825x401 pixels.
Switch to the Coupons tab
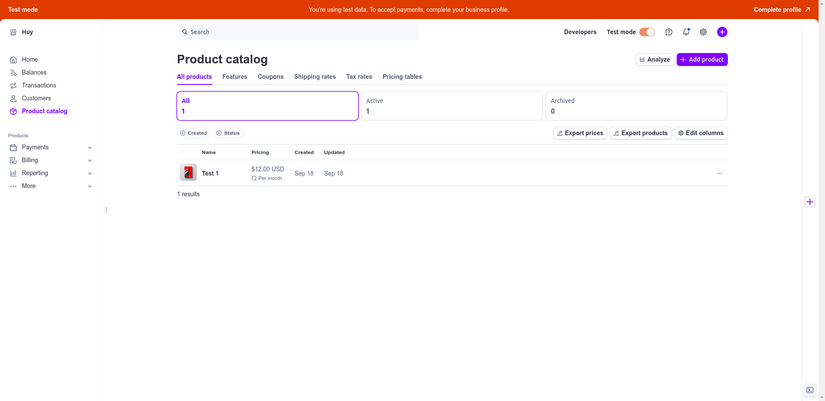coord(270,77)
